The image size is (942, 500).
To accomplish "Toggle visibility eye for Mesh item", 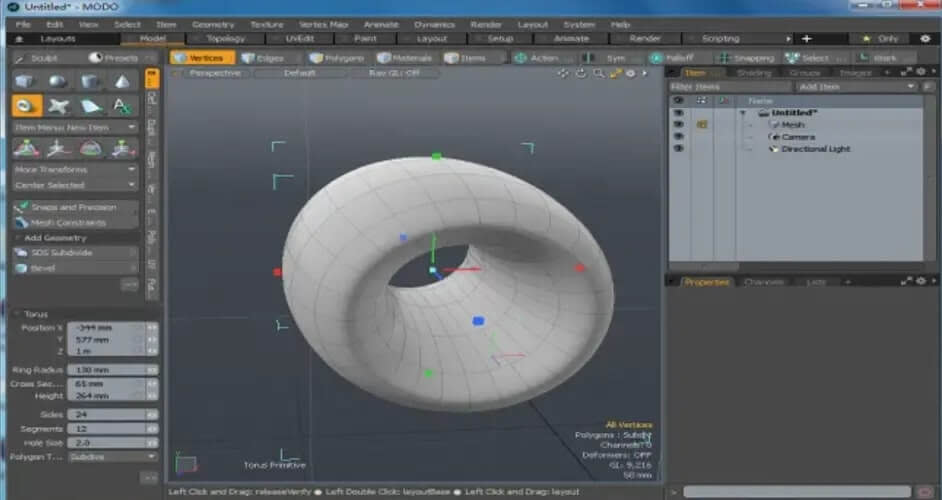I will coord(678,124).
